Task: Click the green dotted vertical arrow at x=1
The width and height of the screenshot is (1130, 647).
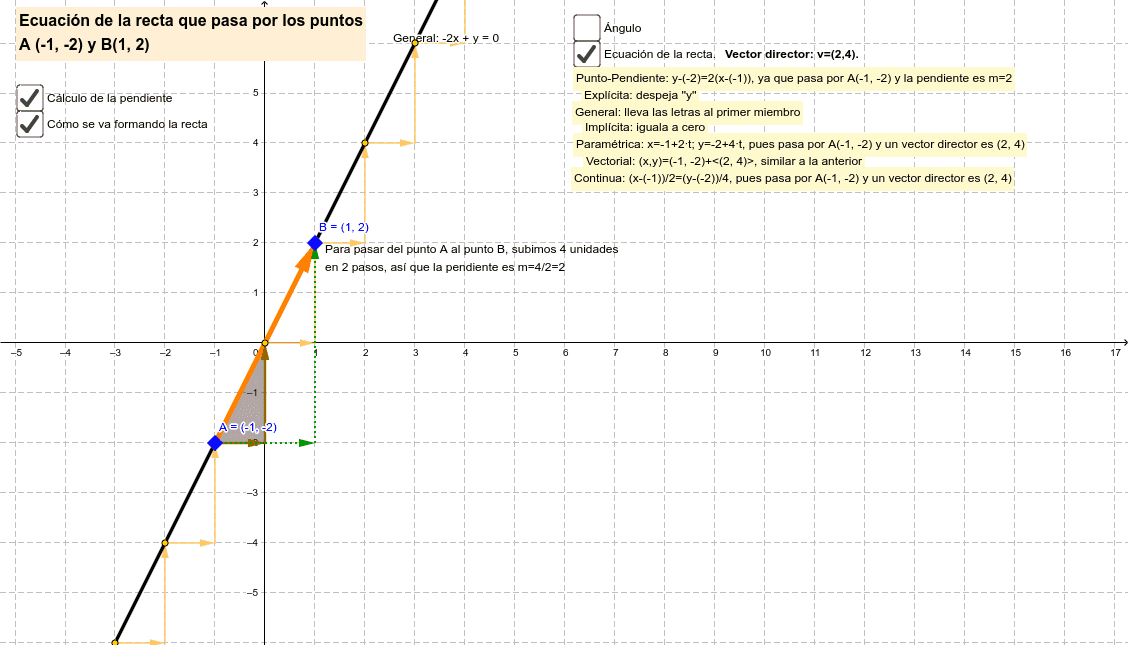Action: [x=315, y=346]
